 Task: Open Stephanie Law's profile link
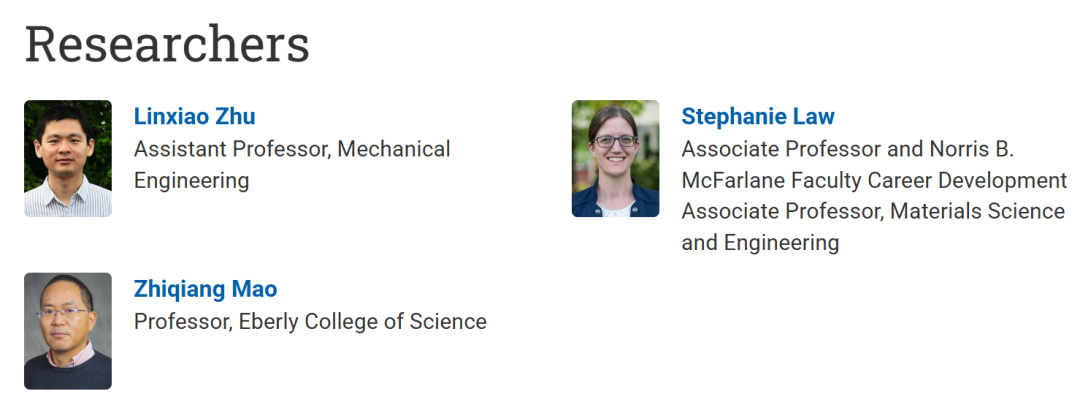point(758,116)
